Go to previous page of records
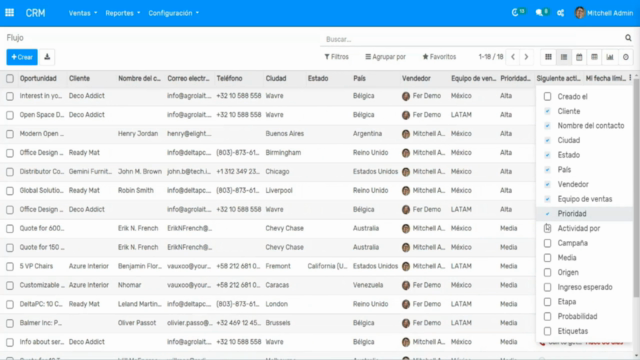The height and width of the screenshot is (360, 640). point(513,57)
